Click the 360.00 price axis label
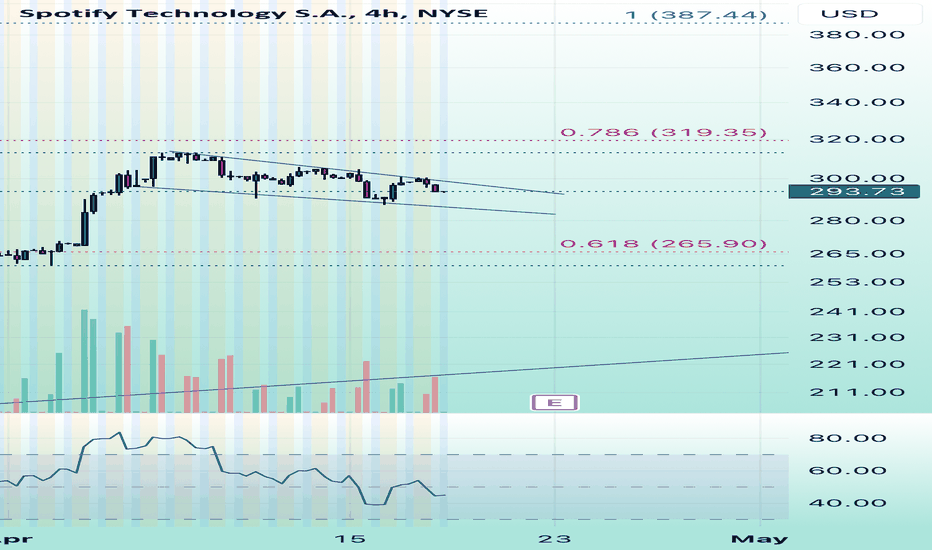Image resolution: width=932 pixels, height=550 pixels. pyautogui.click(x=857, y=68)
